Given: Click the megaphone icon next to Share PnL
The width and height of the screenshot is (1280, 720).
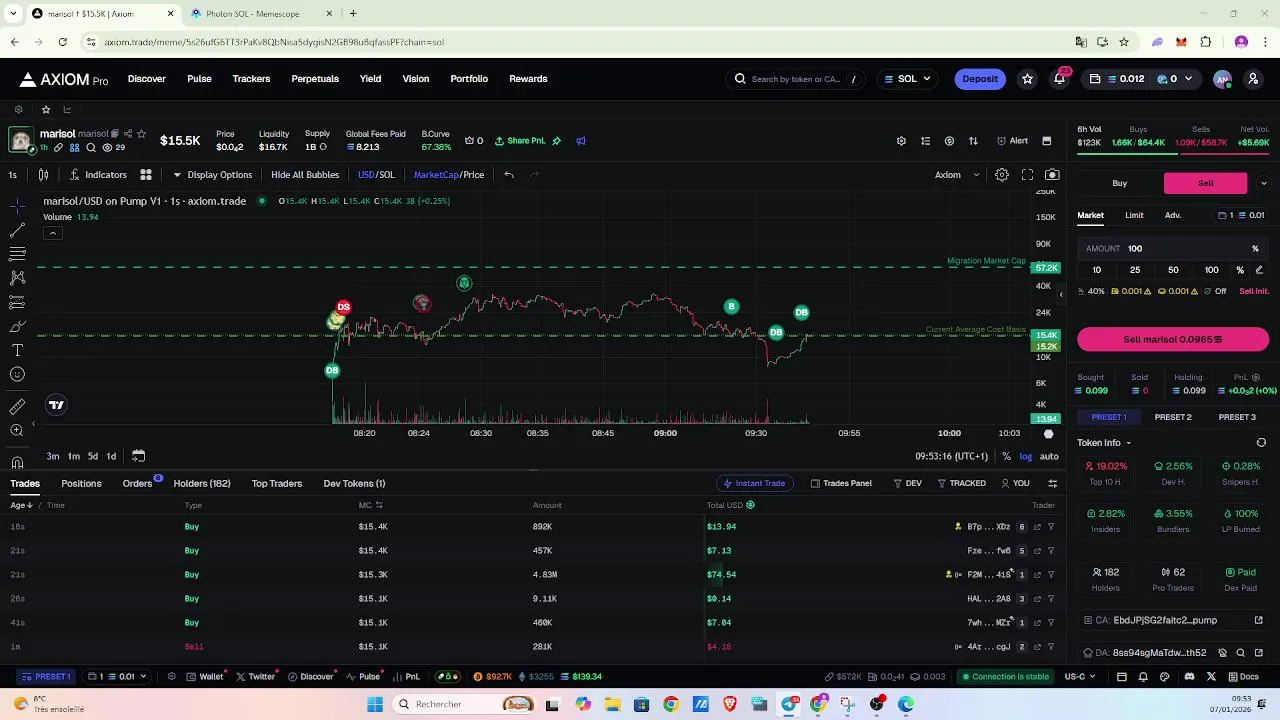Looking at the screenshot, I should (581, 141).
